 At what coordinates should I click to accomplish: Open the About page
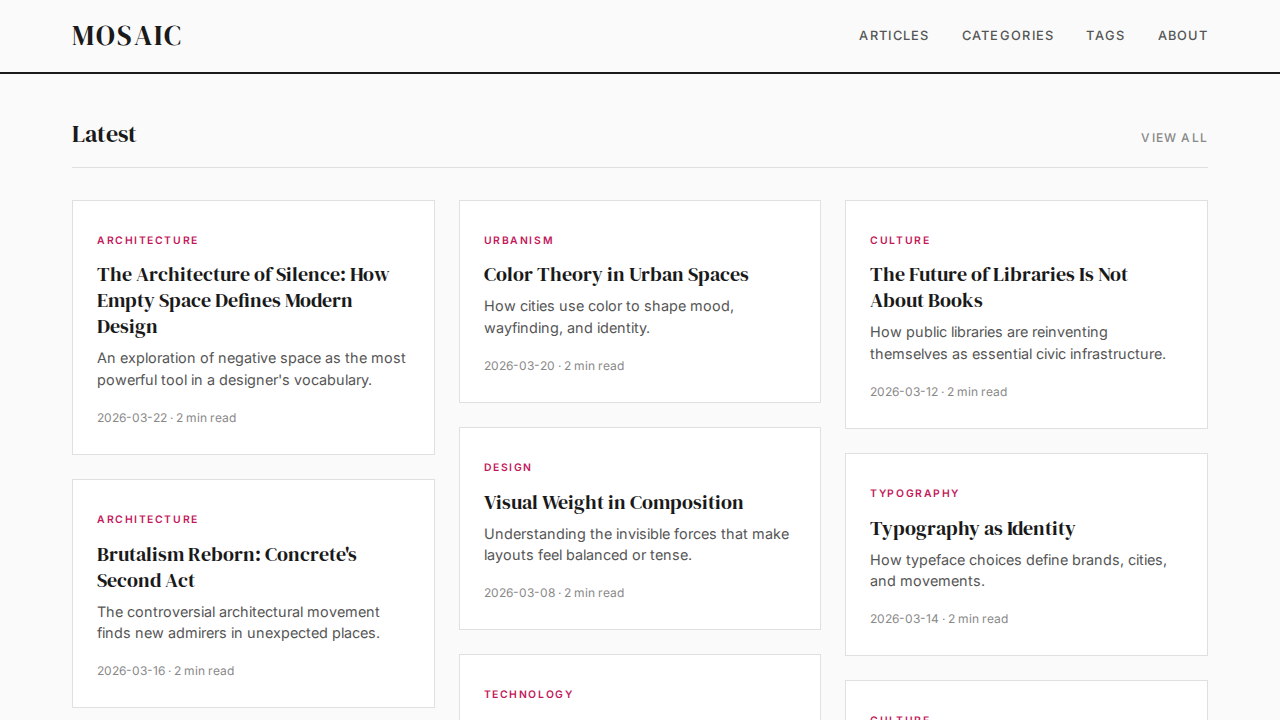1182,36
